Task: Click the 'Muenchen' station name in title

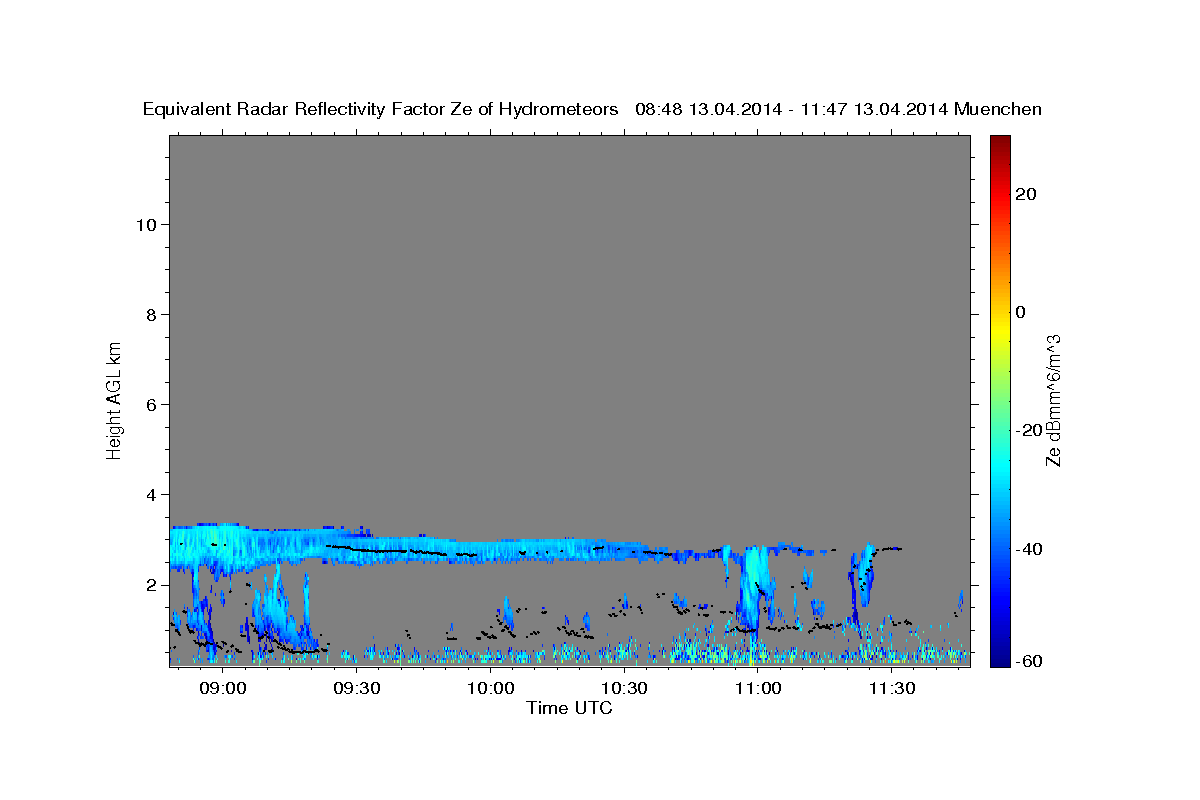Action: coord(998,110)
